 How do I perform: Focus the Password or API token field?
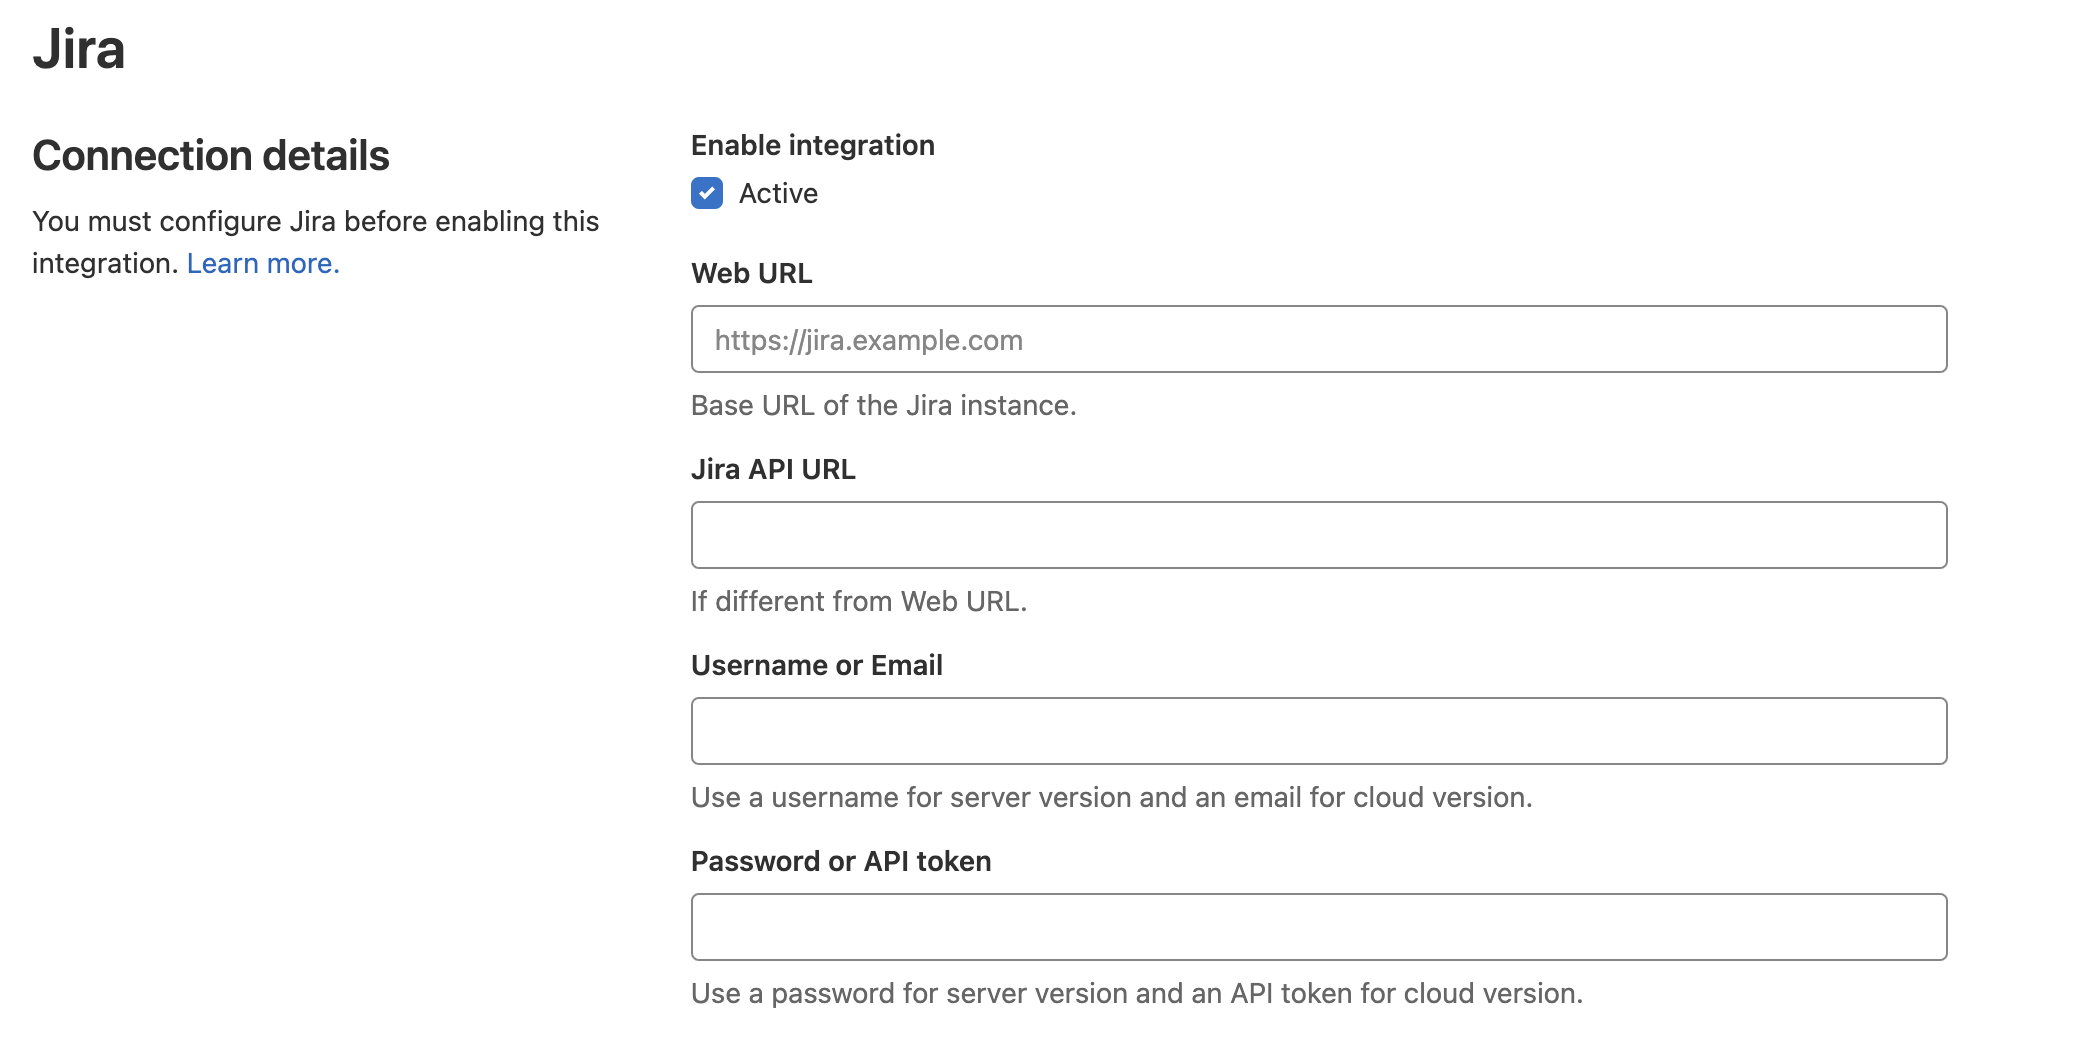[x=1319, y=927]
